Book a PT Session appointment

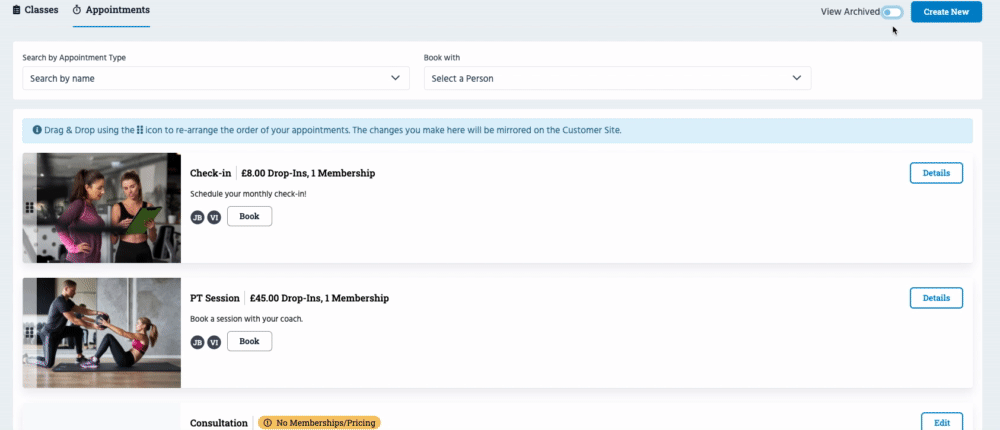click(249, 342)
